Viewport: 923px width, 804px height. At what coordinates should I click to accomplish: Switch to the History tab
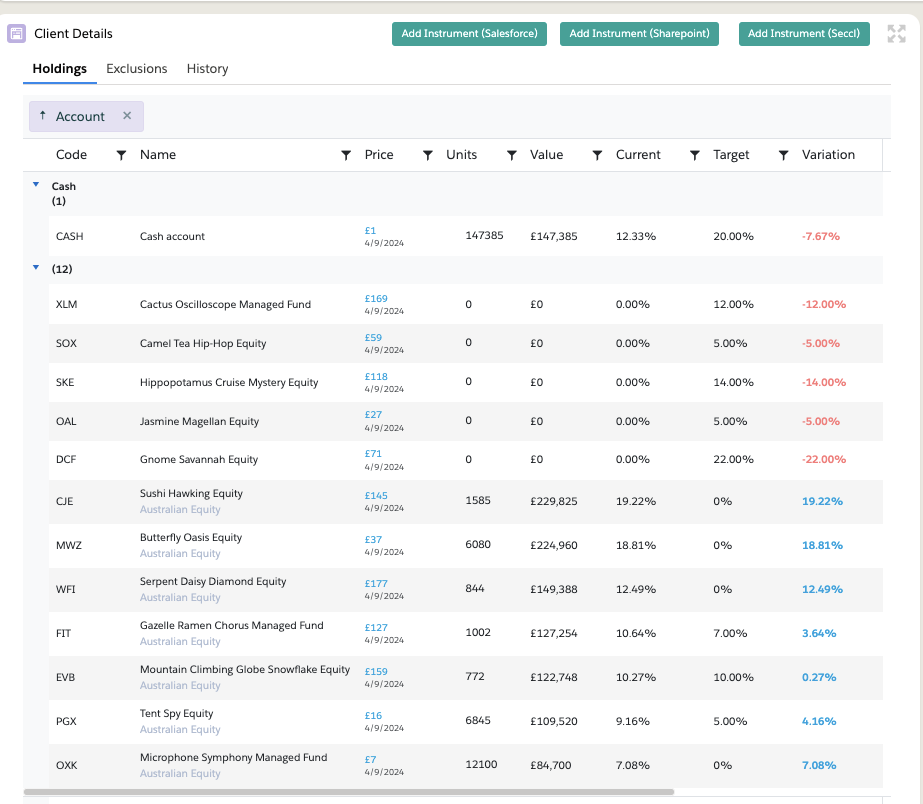click(x=207, y=69)
